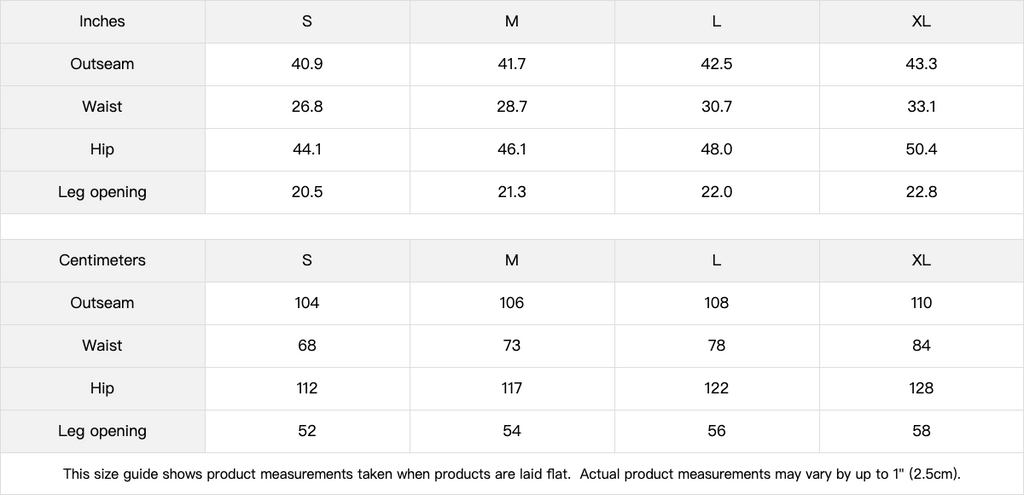Click the 22.8 leg opening value
1024x495 pixels.
921,192
